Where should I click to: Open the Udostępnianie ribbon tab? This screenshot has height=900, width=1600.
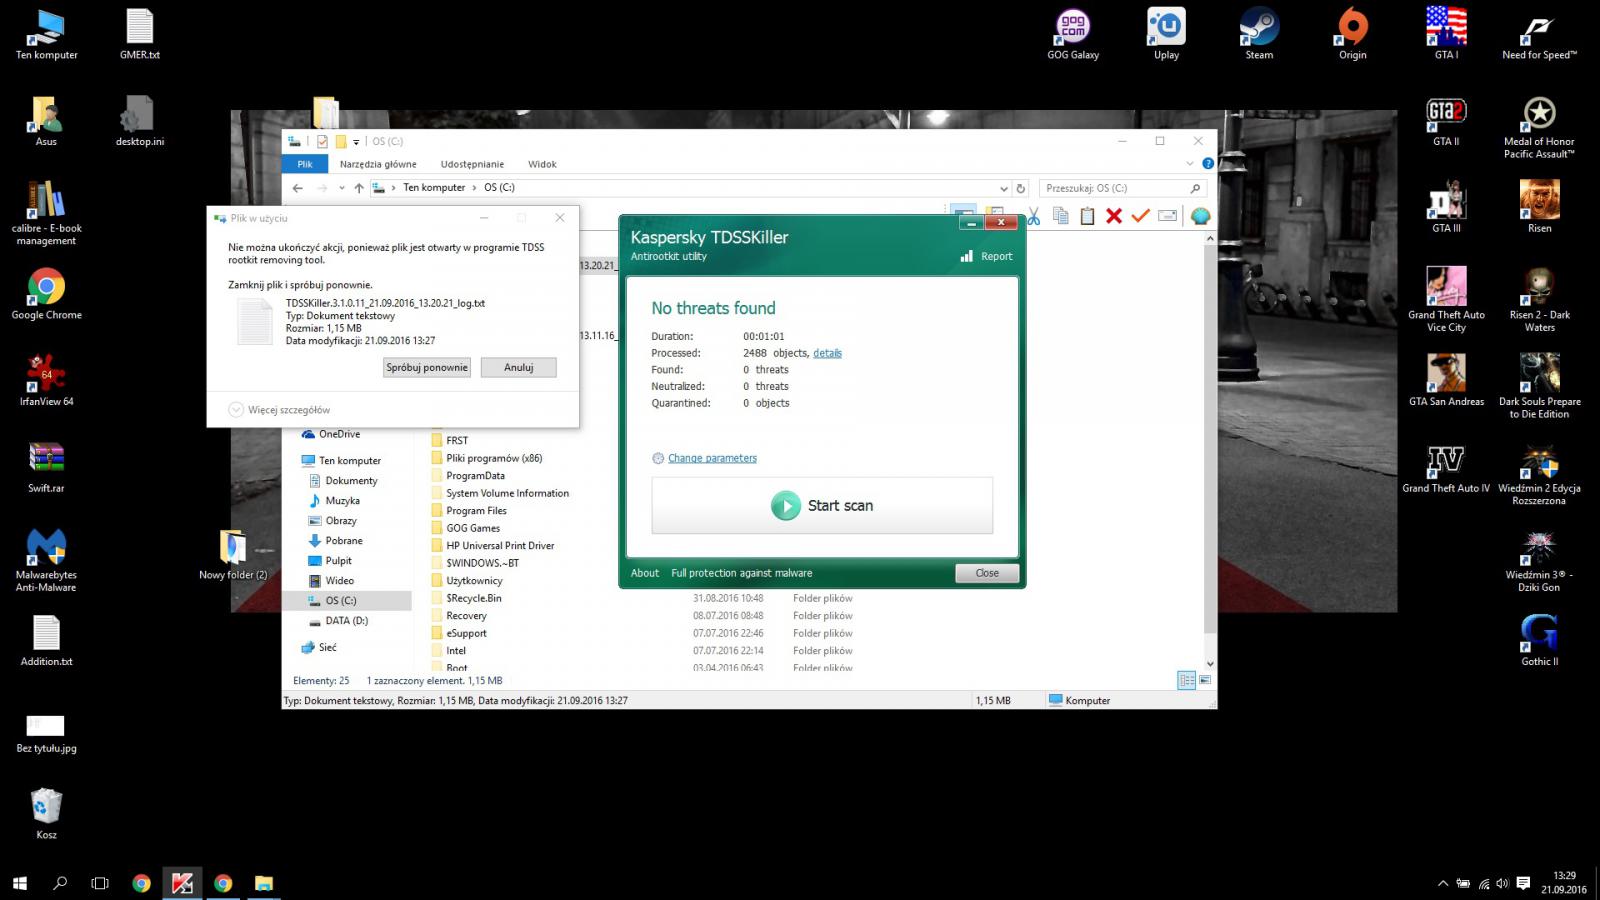(472, 164)
